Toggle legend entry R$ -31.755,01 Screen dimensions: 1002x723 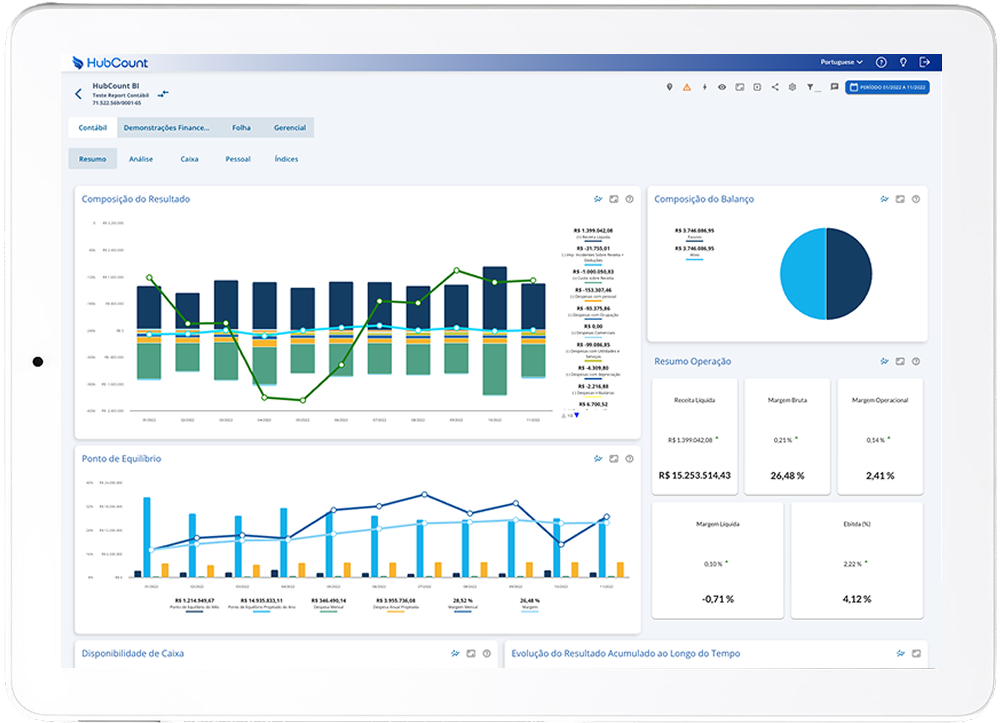click(x=593, y=254)
